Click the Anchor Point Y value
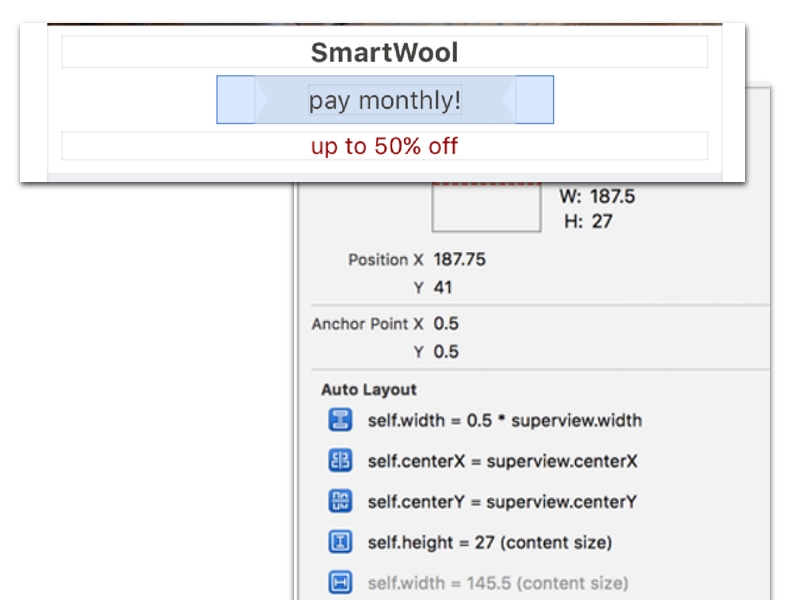The width and height of the screenshot is (800, 600). (446, 352)
